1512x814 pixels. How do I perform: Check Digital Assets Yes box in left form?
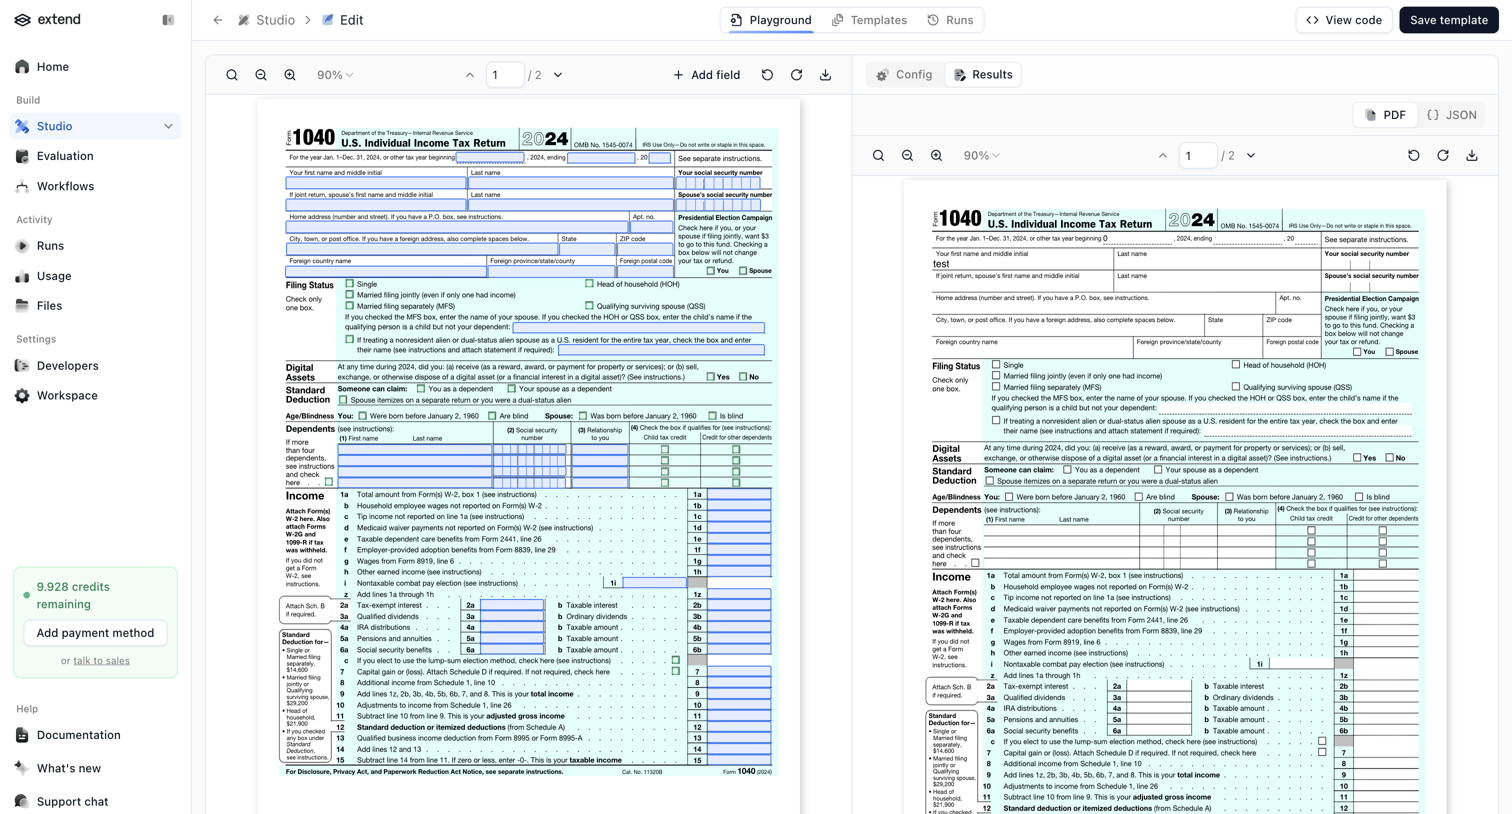[x=711, y=377]
